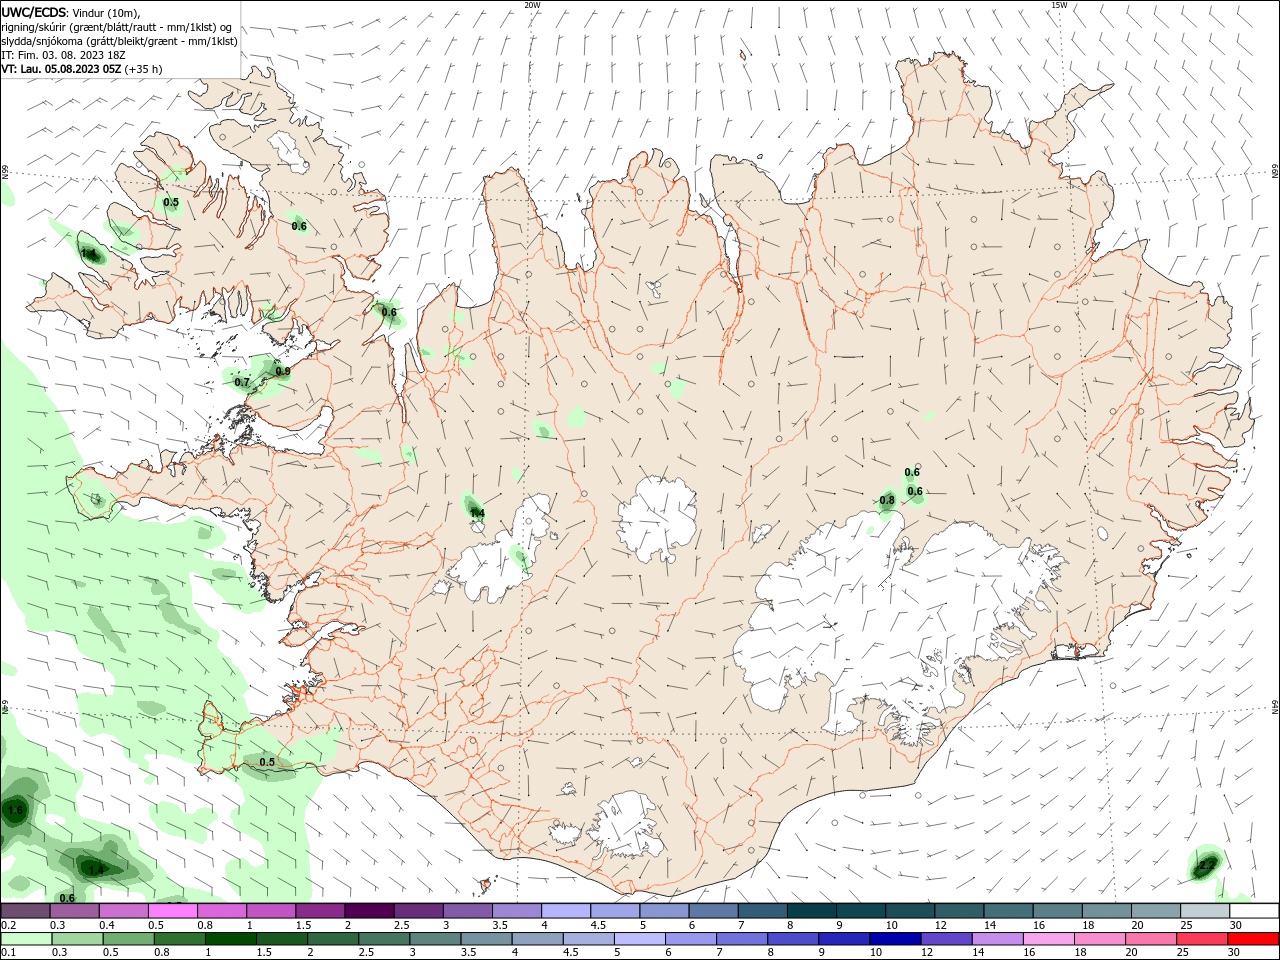Click the "(+35 h)" forecast offset text
This screenshot has height=960, width=1280.
coord(144,69)
